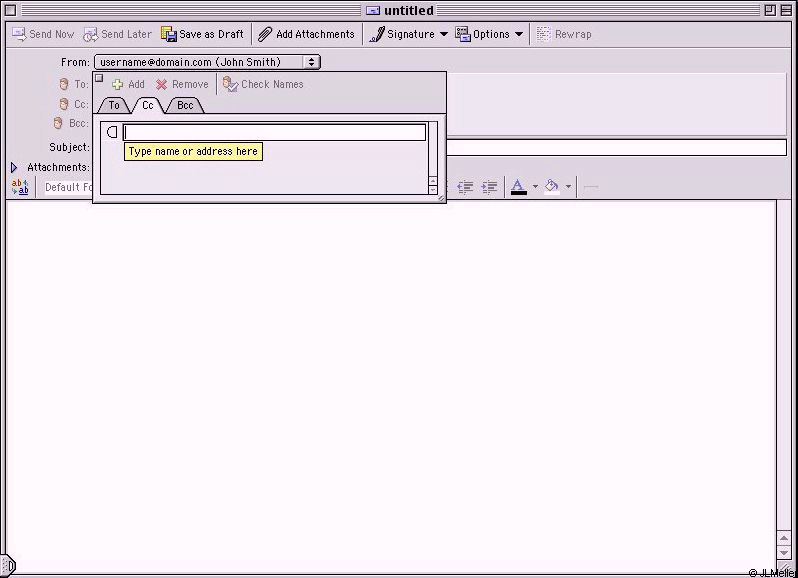
Task: Toggle HTML formatting with the ab icon
Action: 20,187
